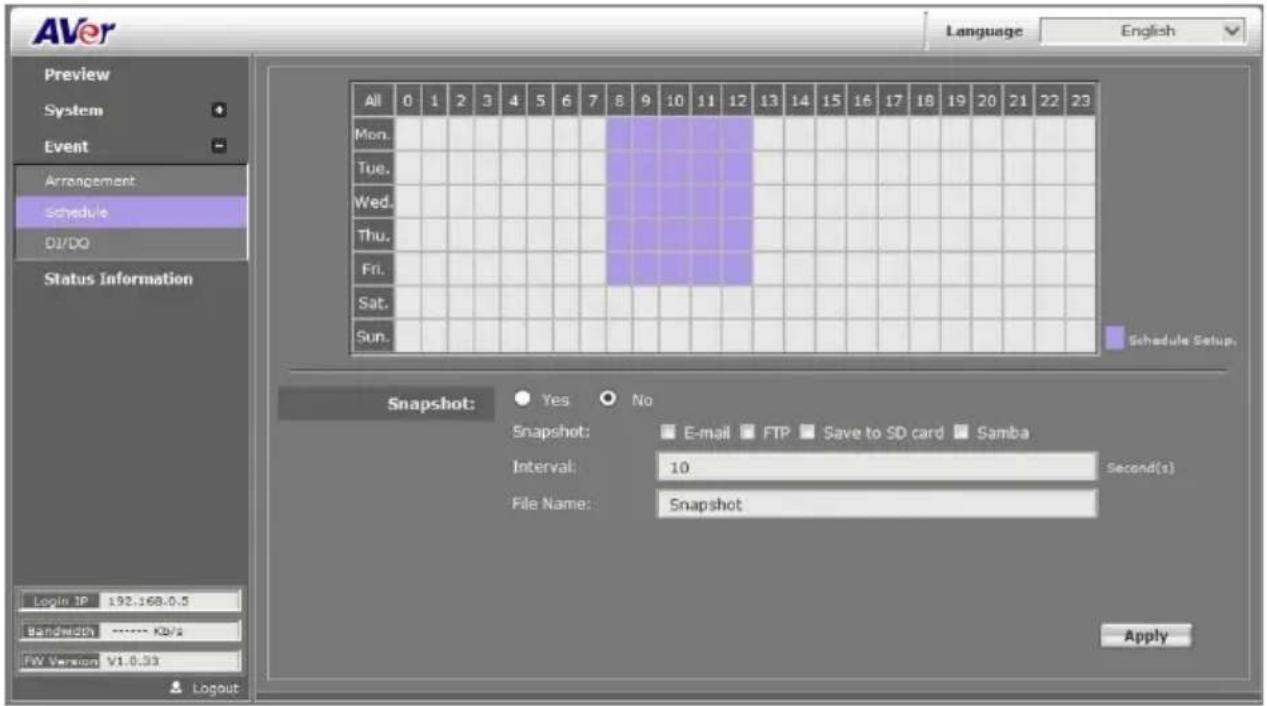1267x706 pixels.
Task: Select the Tue. row header
Action: pos(373,167)
